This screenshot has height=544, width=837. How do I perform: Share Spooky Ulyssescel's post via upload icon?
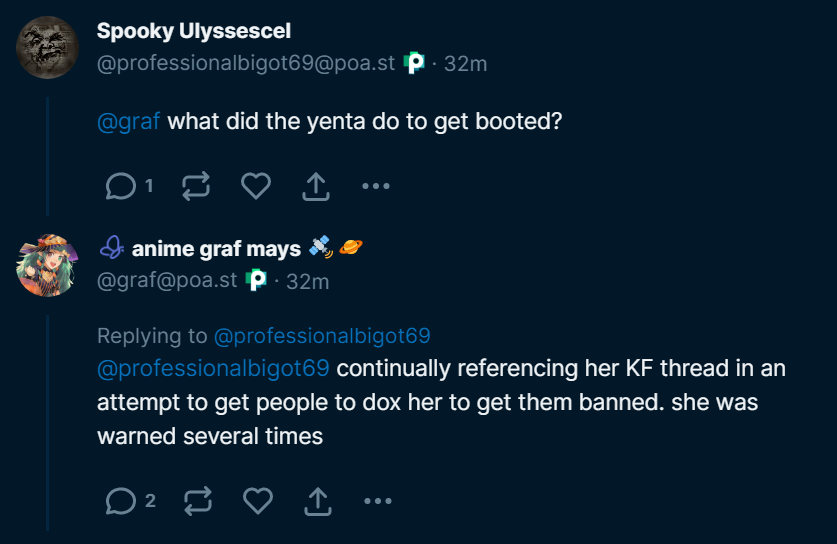click(316, 186)
